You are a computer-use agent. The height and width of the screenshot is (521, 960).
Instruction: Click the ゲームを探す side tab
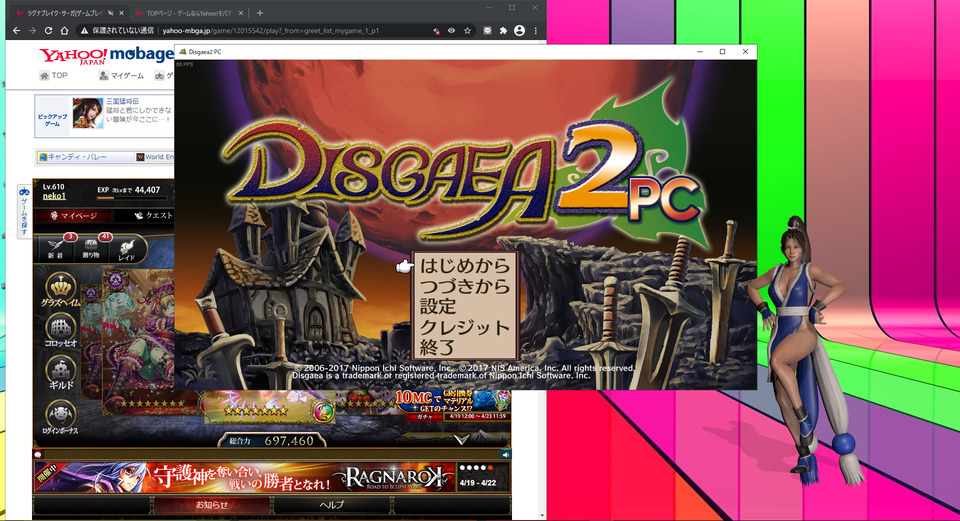tap(24, 212)
